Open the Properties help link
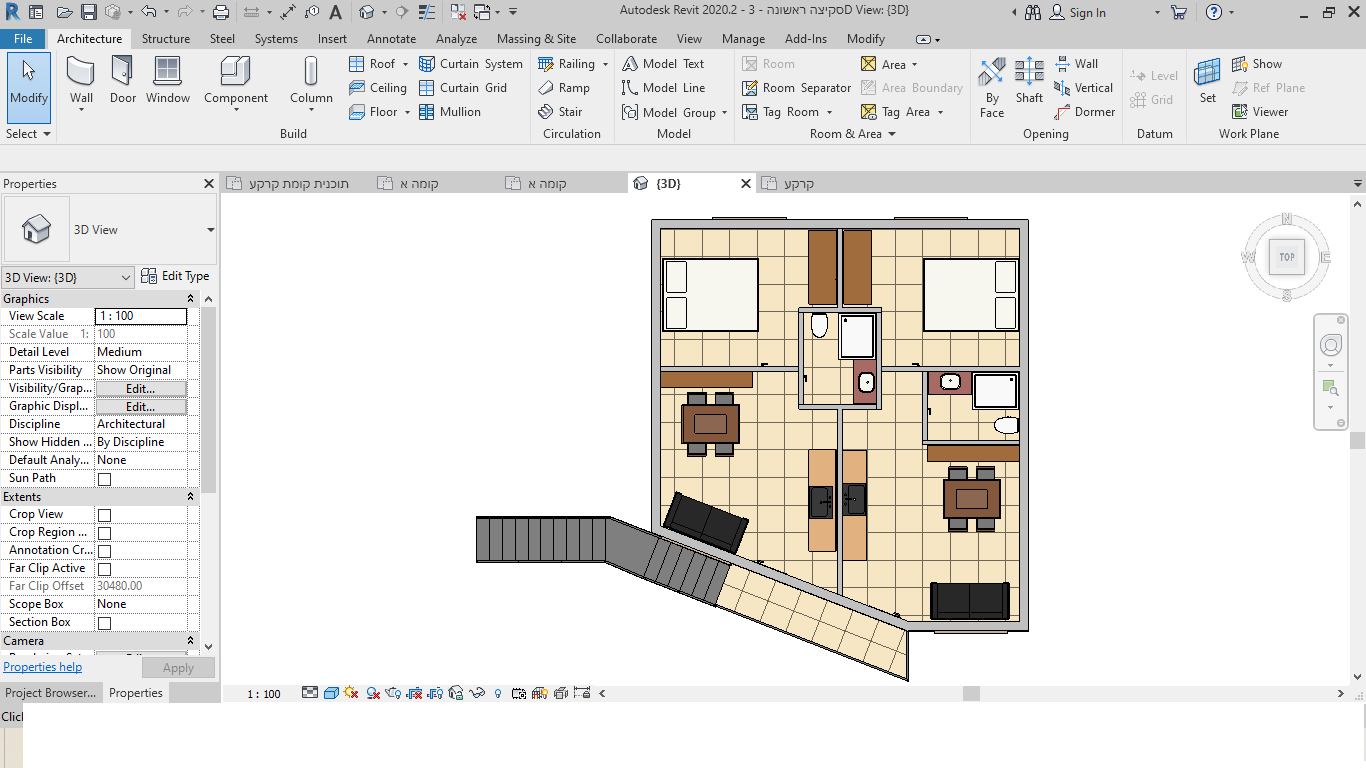Screen dimensions: 1366x768 43,667
